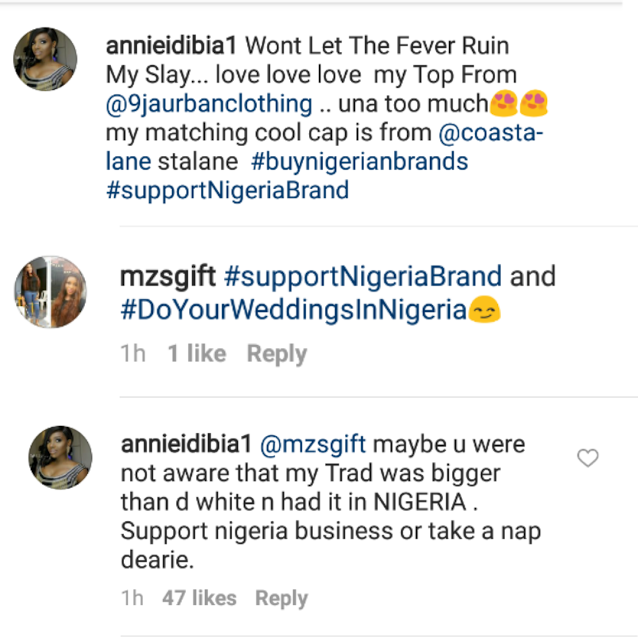638x638 pixels.
Task: Open annieidibia1's profile picture on the caption
Action: [x=46, y=60]
